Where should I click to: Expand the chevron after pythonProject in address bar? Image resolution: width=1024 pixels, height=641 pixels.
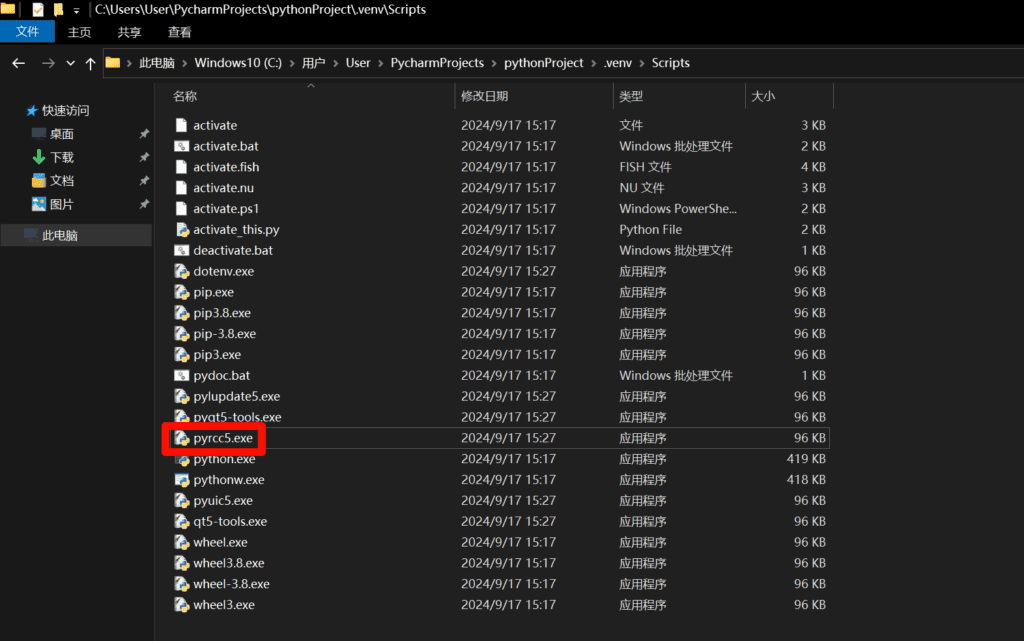click(594, 63)
